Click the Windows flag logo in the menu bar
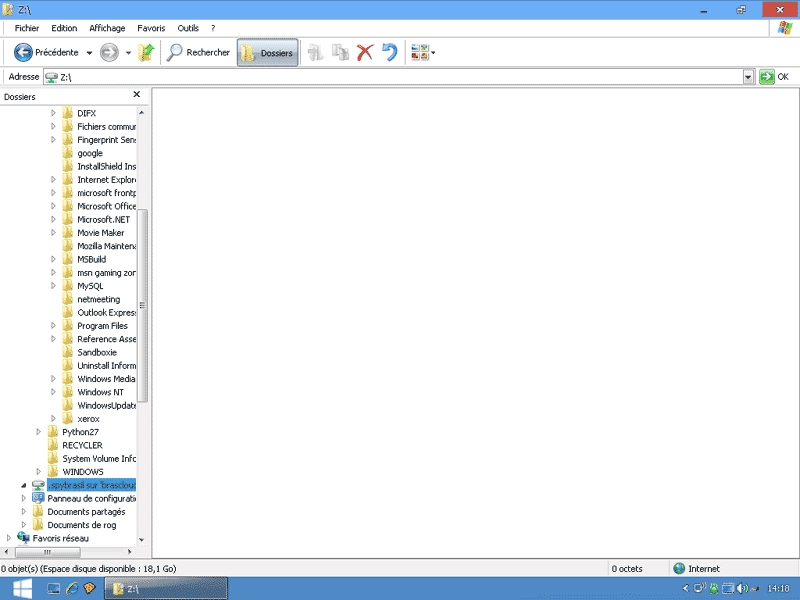 [x=785, y=28]
